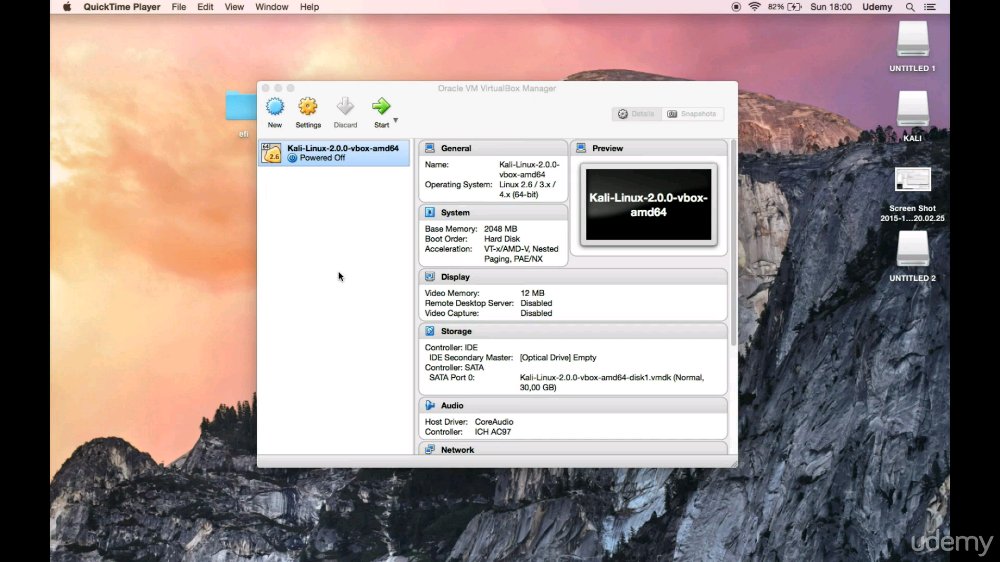Switch to the Snapshots view
The height and width of the screenshot is (562, 1000).
coord(692,114)
